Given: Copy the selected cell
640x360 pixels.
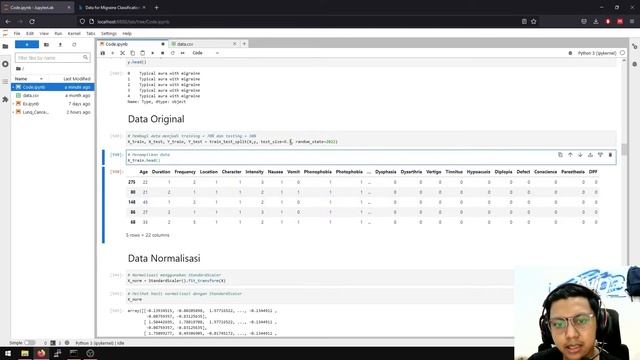Looking at the screenshot, I should coord(133,53).
